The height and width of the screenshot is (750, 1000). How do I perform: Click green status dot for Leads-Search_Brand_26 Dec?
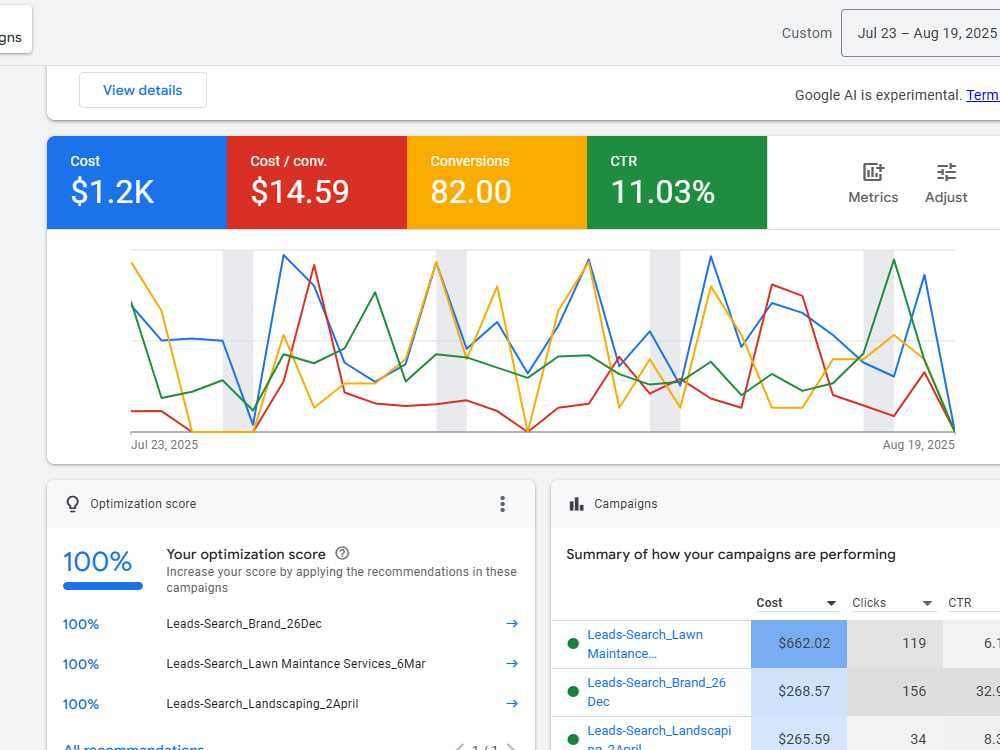(x=573, y=691)
